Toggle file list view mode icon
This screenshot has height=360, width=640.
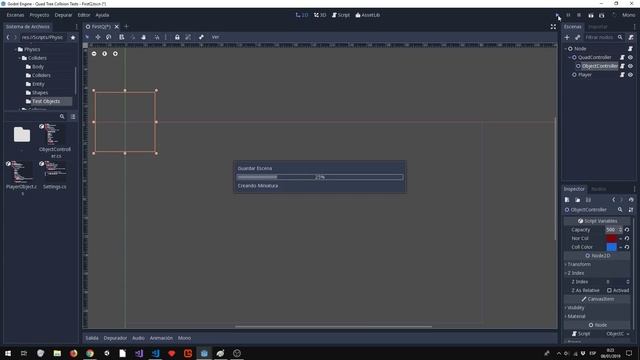[x=73, y=117]
